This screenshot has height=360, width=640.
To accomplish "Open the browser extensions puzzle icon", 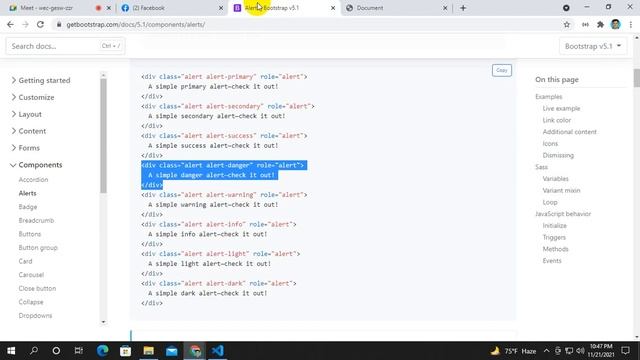I will (600, 24).
